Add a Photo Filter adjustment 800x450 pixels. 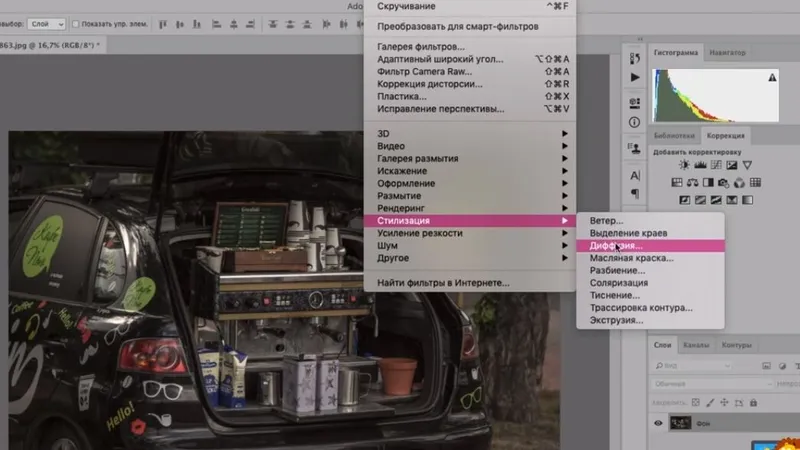(x=725, y=182)
